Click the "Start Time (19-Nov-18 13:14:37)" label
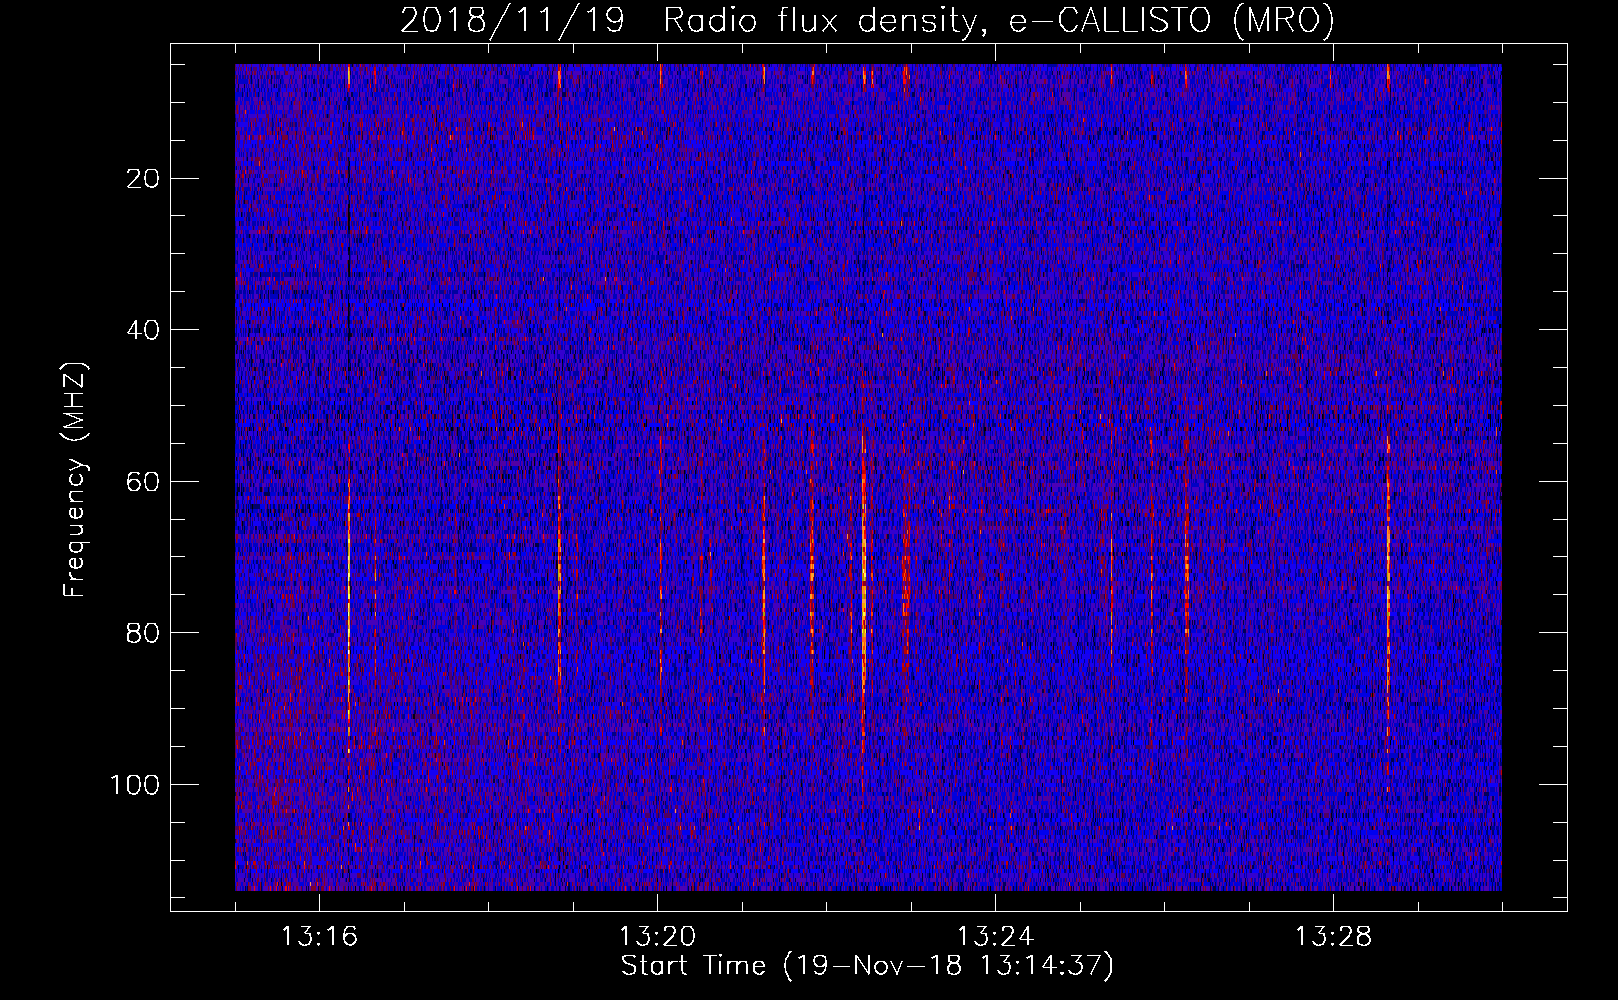 (867, 966)
